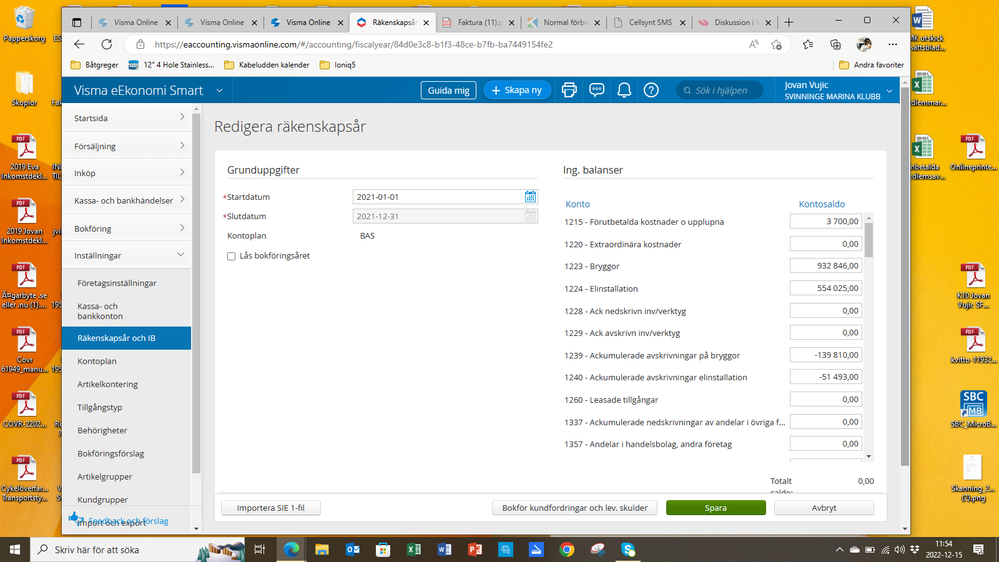
Task: Open Andra favoriter folder
Action: coord(872,65)
